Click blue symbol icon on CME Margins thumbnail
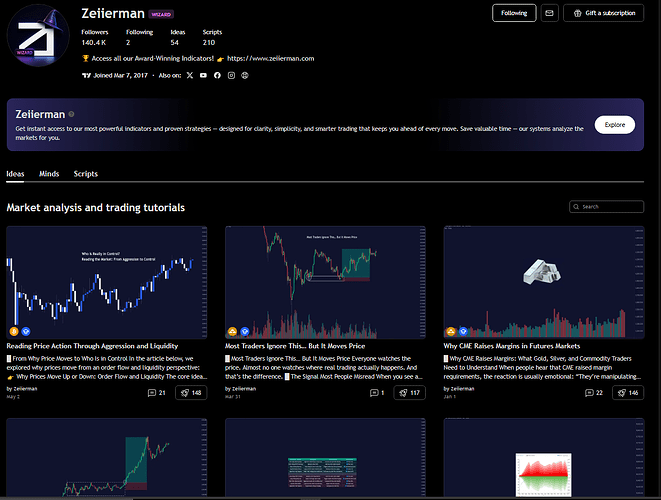The height and width of the screenshot is (500, 661). (x=463, y=331)
